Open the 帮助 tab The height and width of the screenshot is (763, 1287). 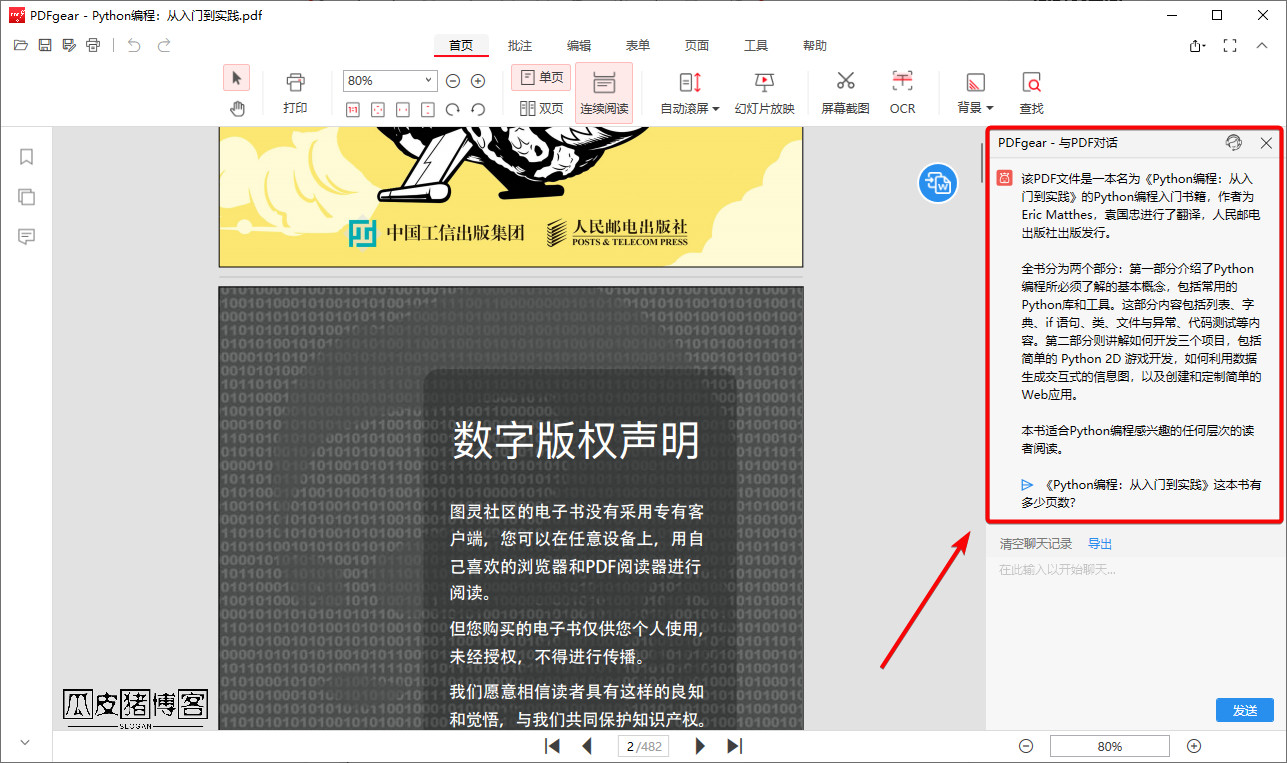[x=815, y=46]
